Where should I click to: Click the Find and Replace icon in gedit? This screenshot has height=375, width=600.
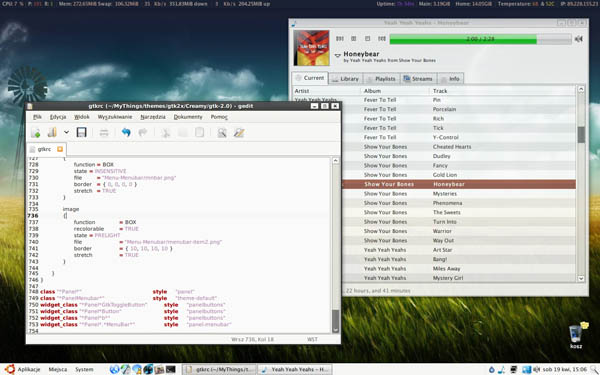239,133
